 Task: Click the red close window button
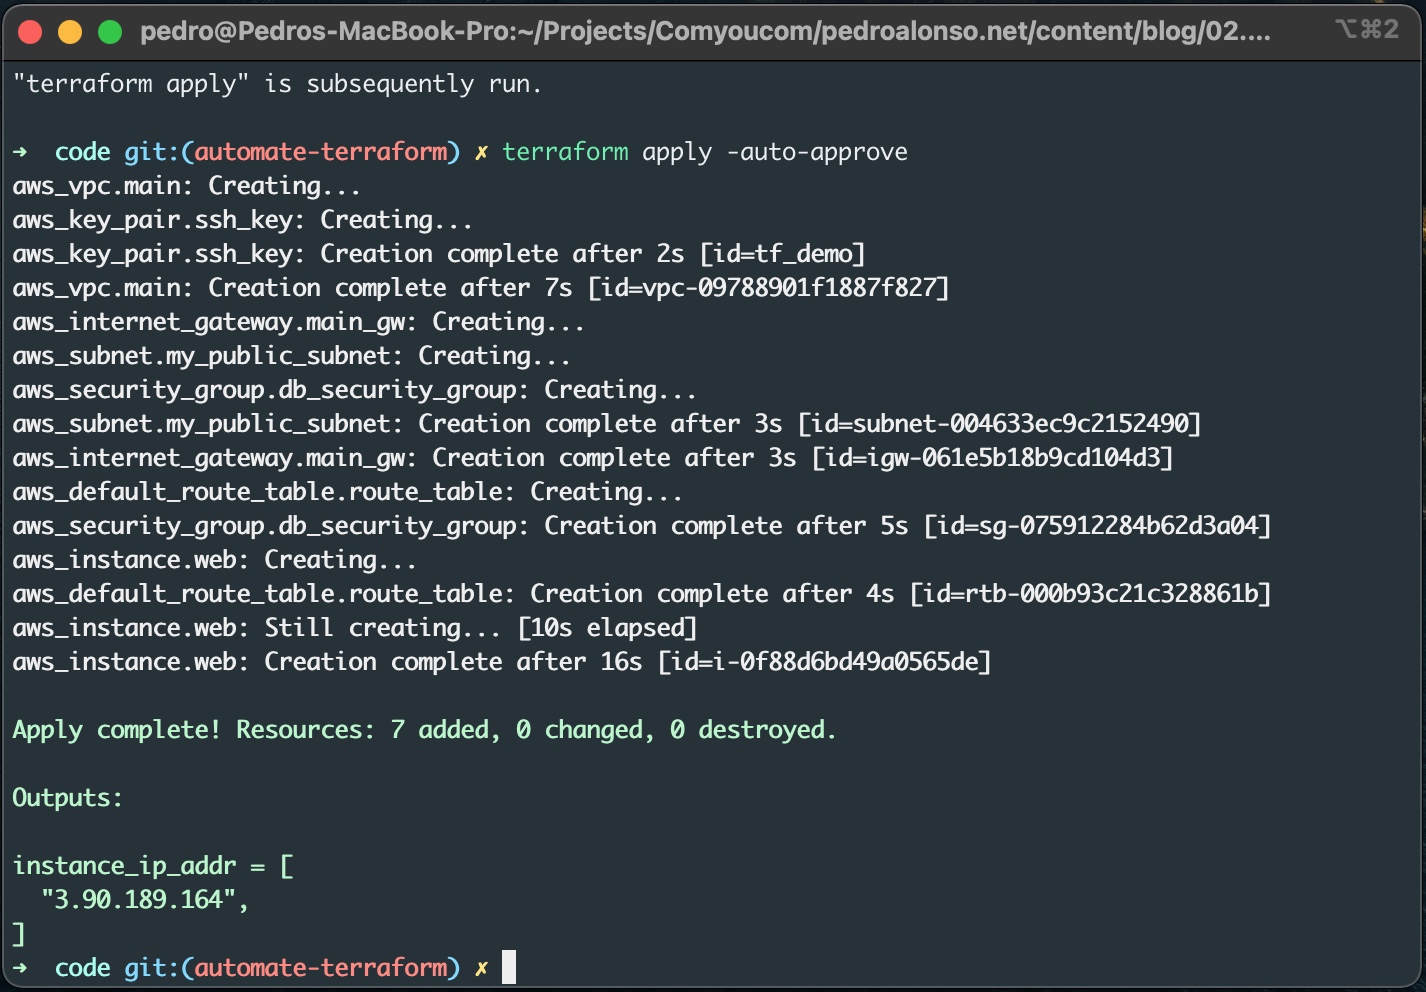[30, 32]
